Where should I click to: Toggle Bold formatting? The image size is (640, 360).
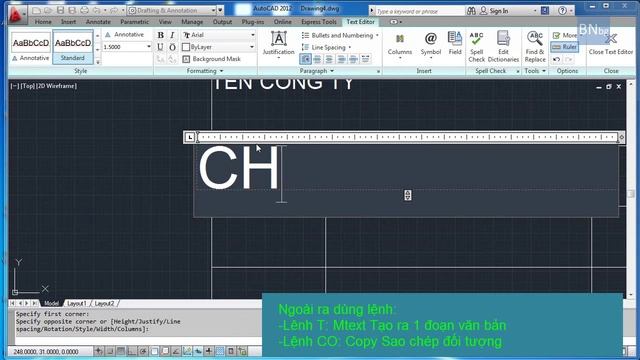click(161, 35)
